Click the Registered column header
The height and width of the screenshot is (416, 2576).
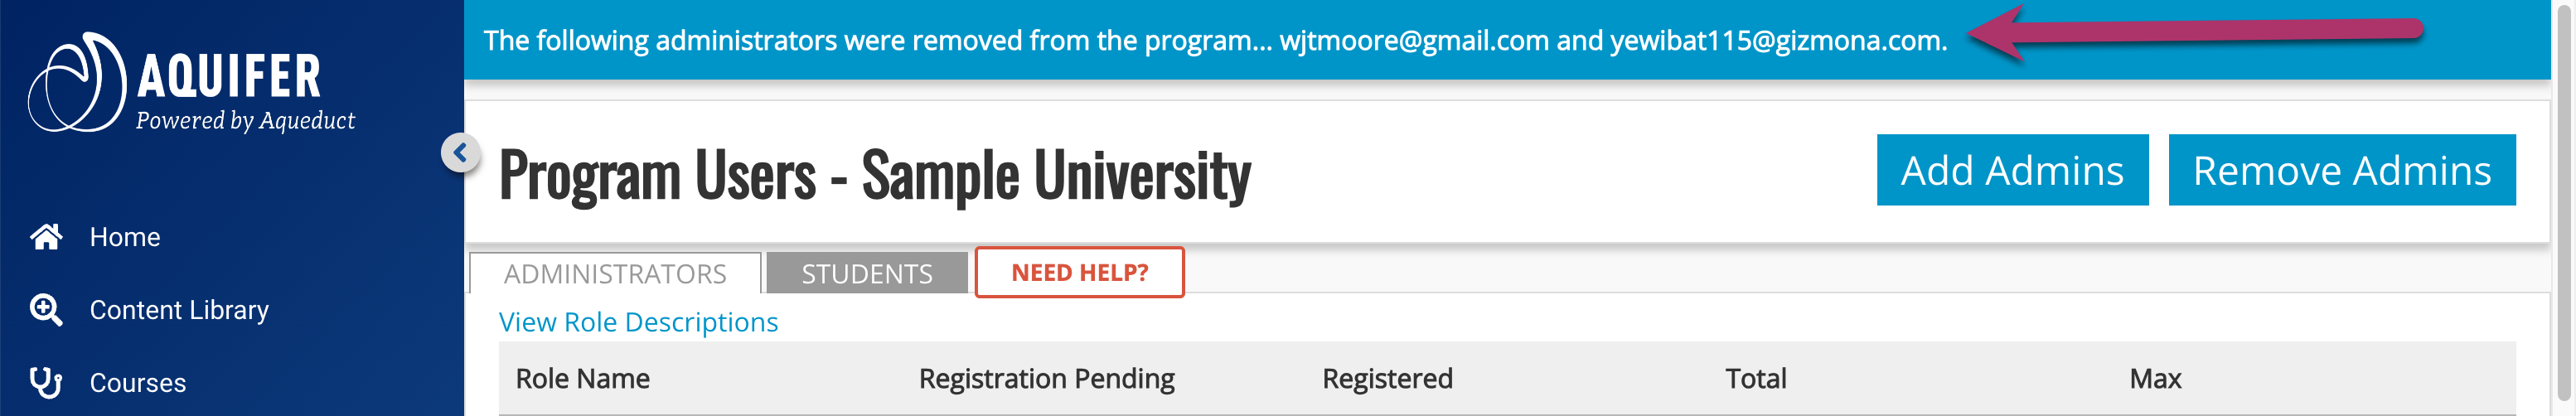click(x=1387, y=379)
